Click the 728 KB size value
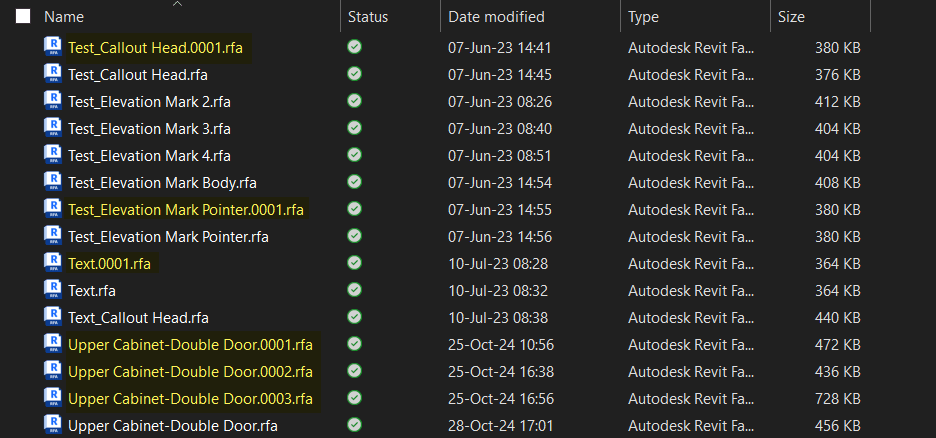The width and height of the screenshot is (936, 438). click(x=838, y=399)
